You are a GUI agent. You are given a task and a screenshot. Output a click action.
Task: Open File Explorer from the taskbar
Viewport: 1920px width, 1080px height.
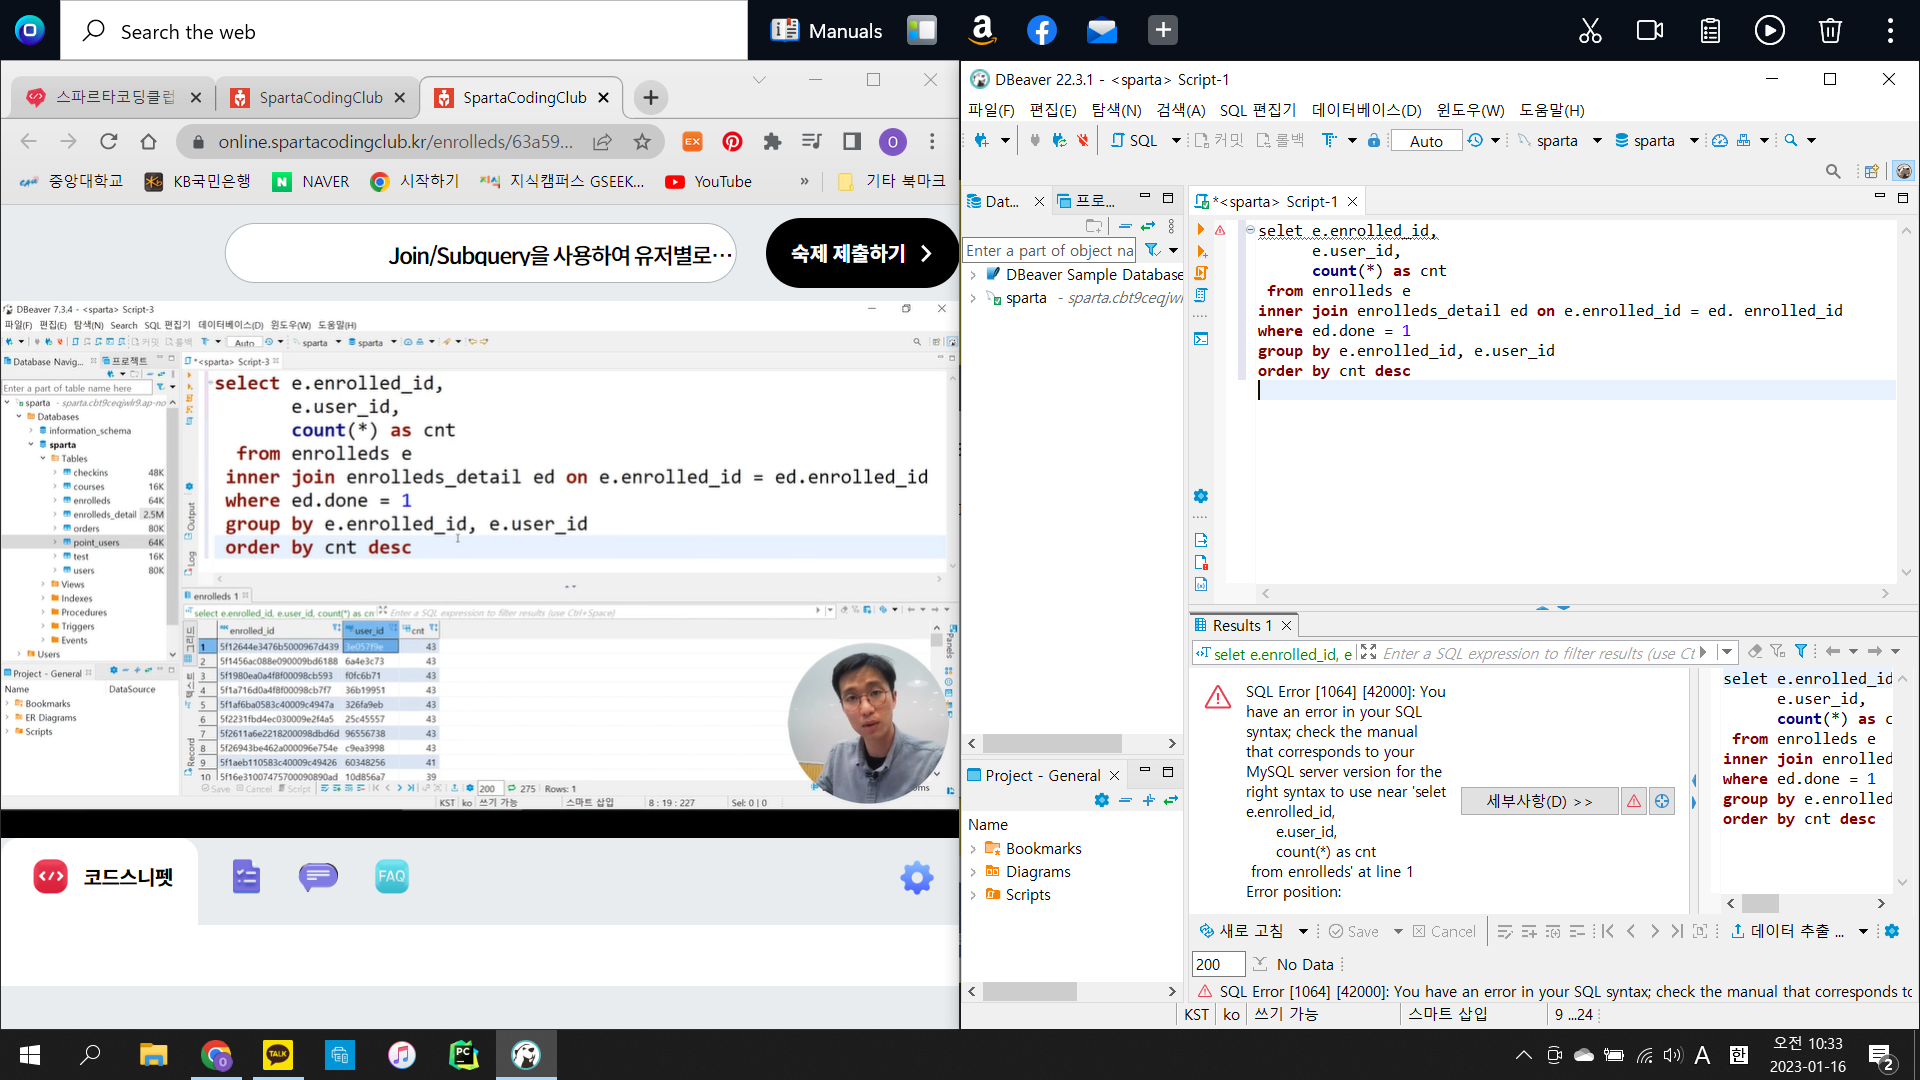tap(153, 1055)
